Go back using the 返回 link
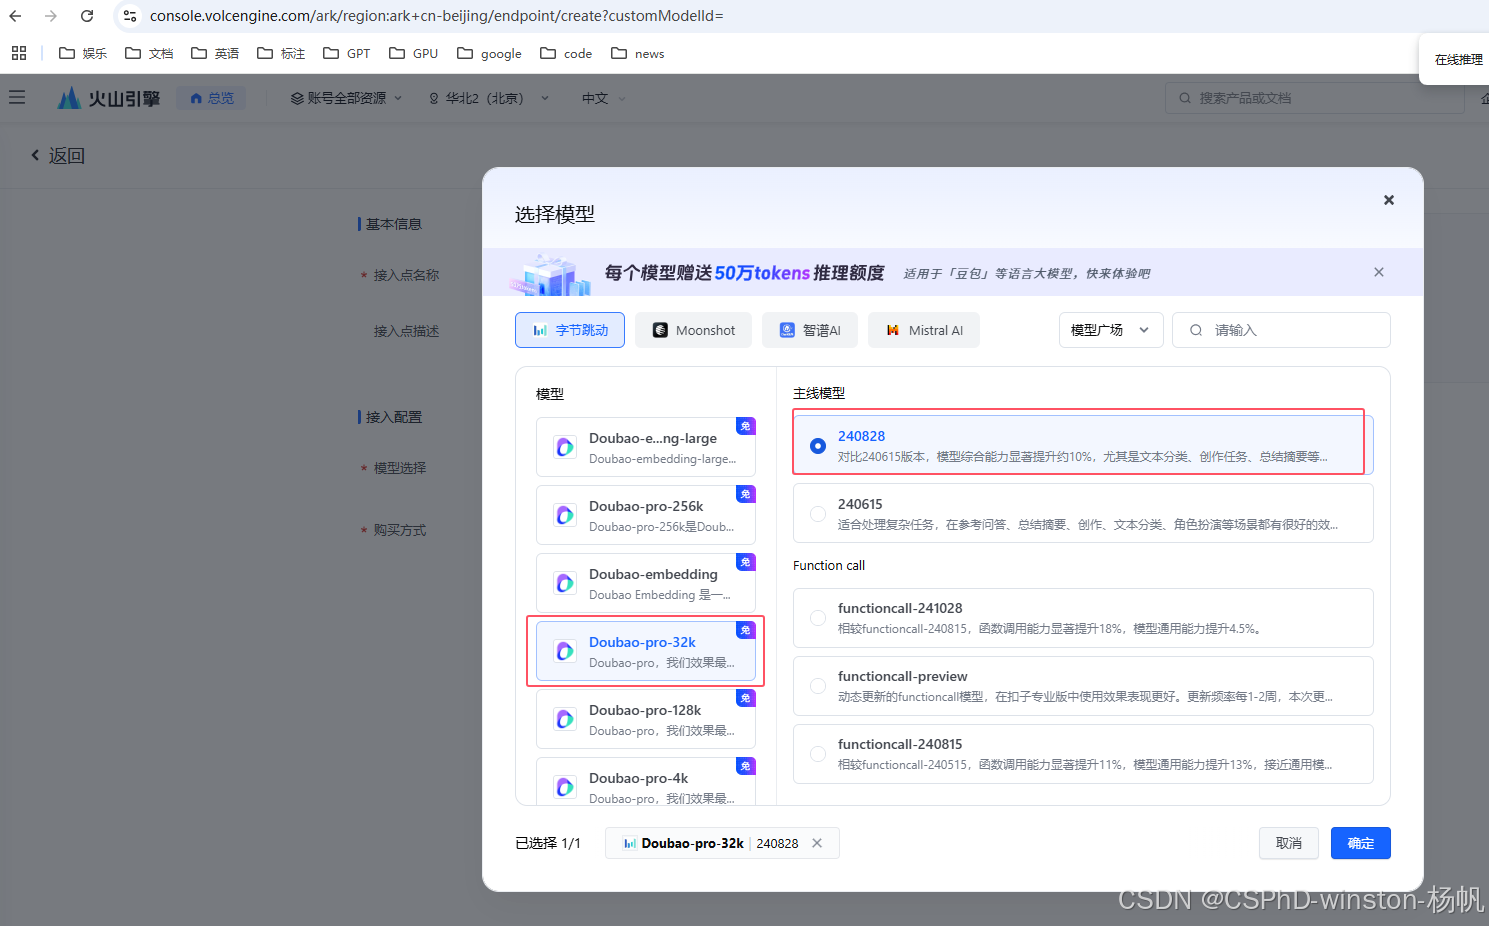This screenshot has height=926, width=1489. click(57, 155)
